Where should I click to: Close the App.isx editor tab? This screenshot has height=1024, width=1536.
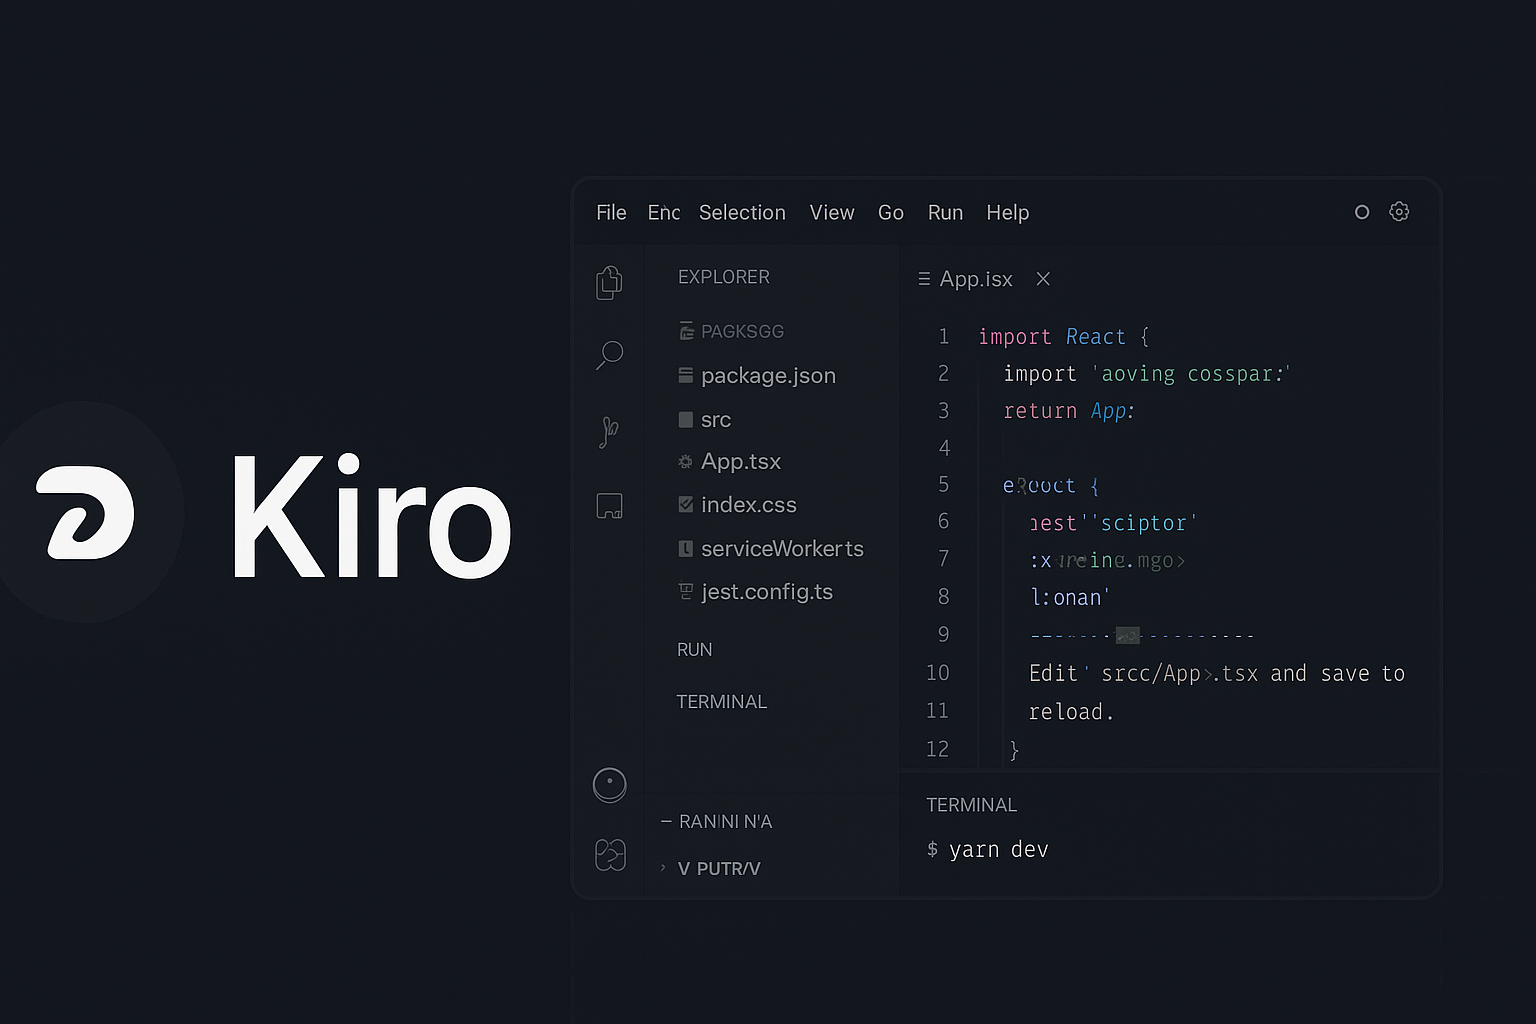[x=1043, y=279]
